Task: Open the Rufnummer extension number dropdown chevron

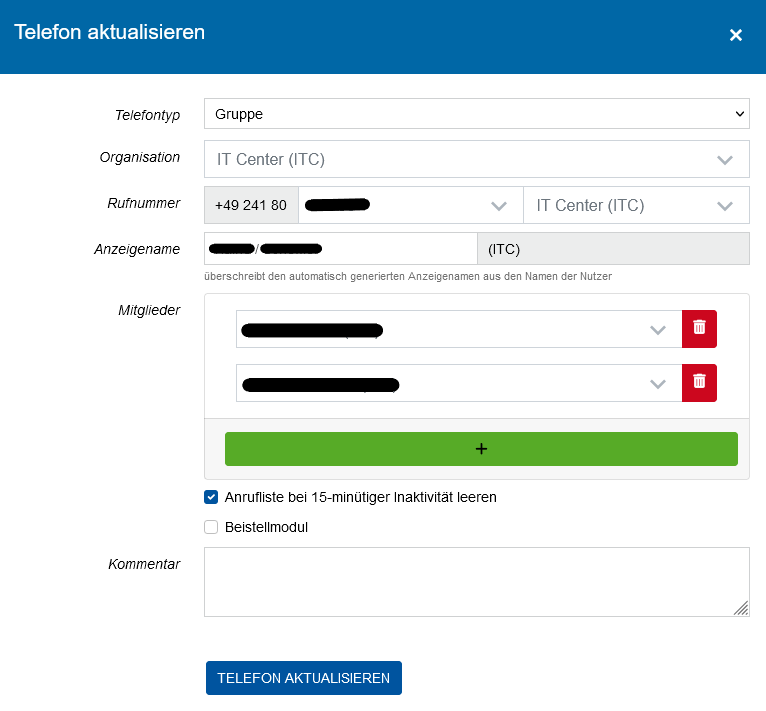Action: (498, 206)
